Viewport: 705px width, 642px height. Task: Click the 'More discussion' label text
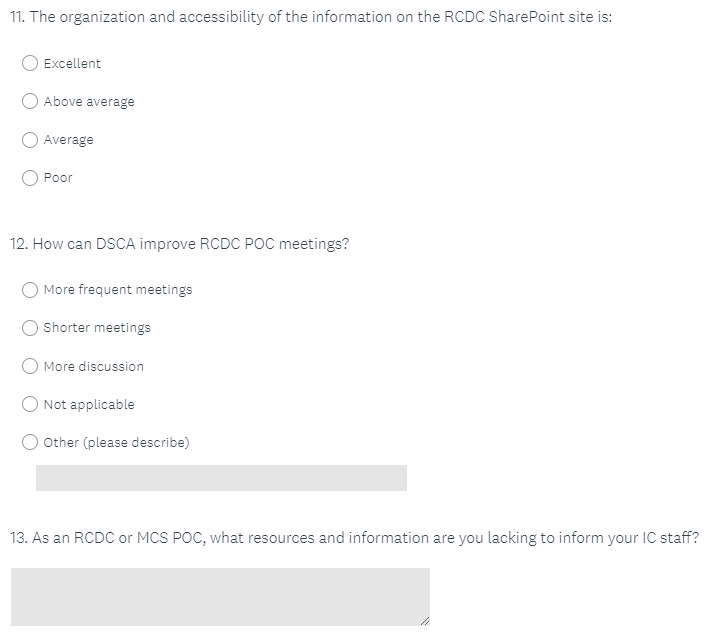coord(94,367)
